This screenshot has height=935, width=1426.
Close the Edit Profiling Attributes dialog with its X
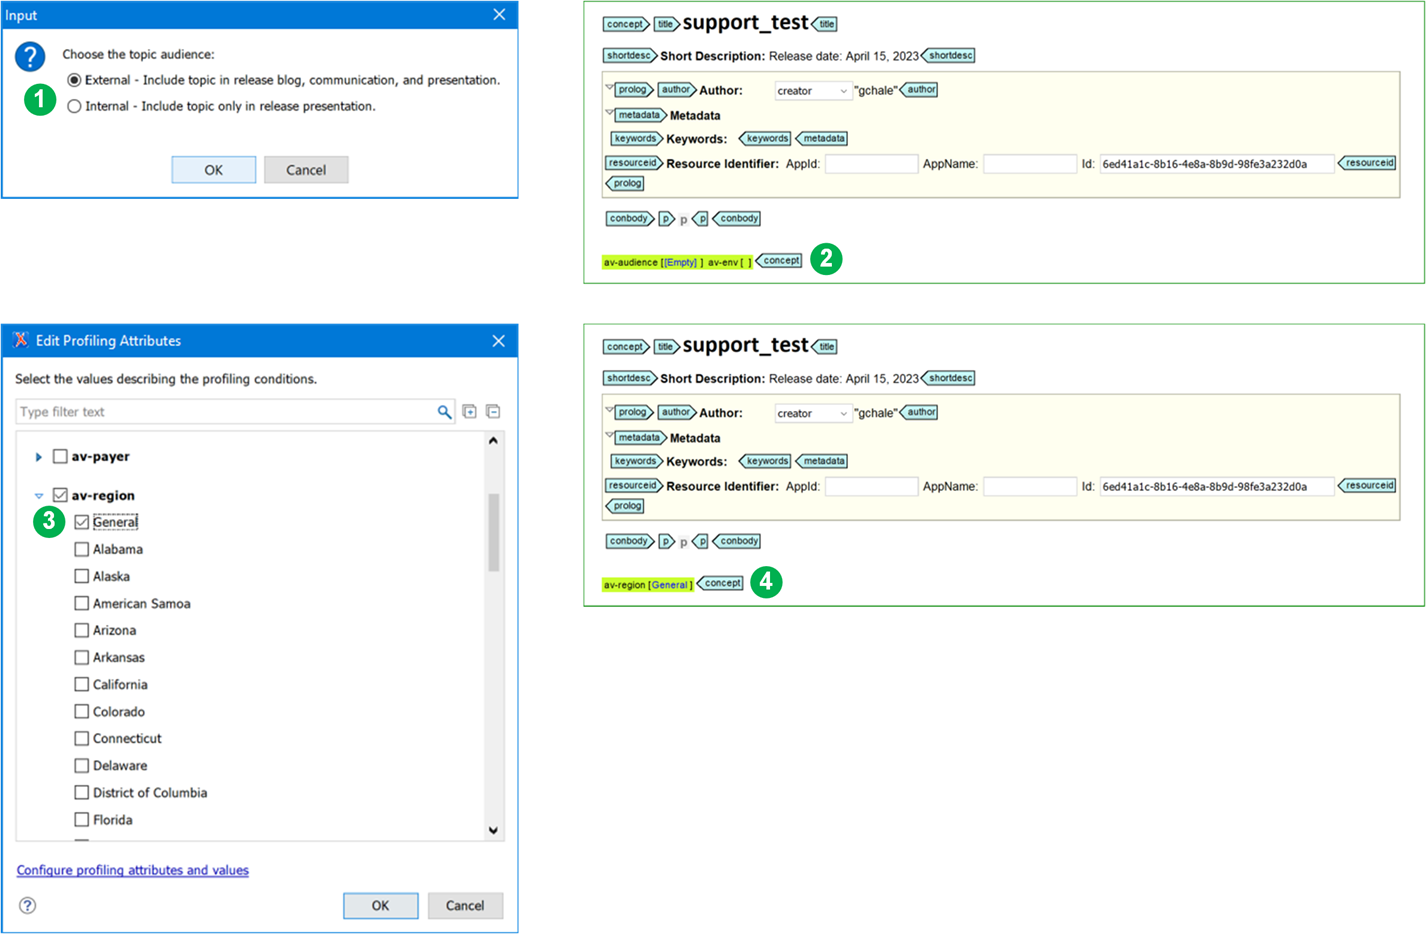[499, 341]
